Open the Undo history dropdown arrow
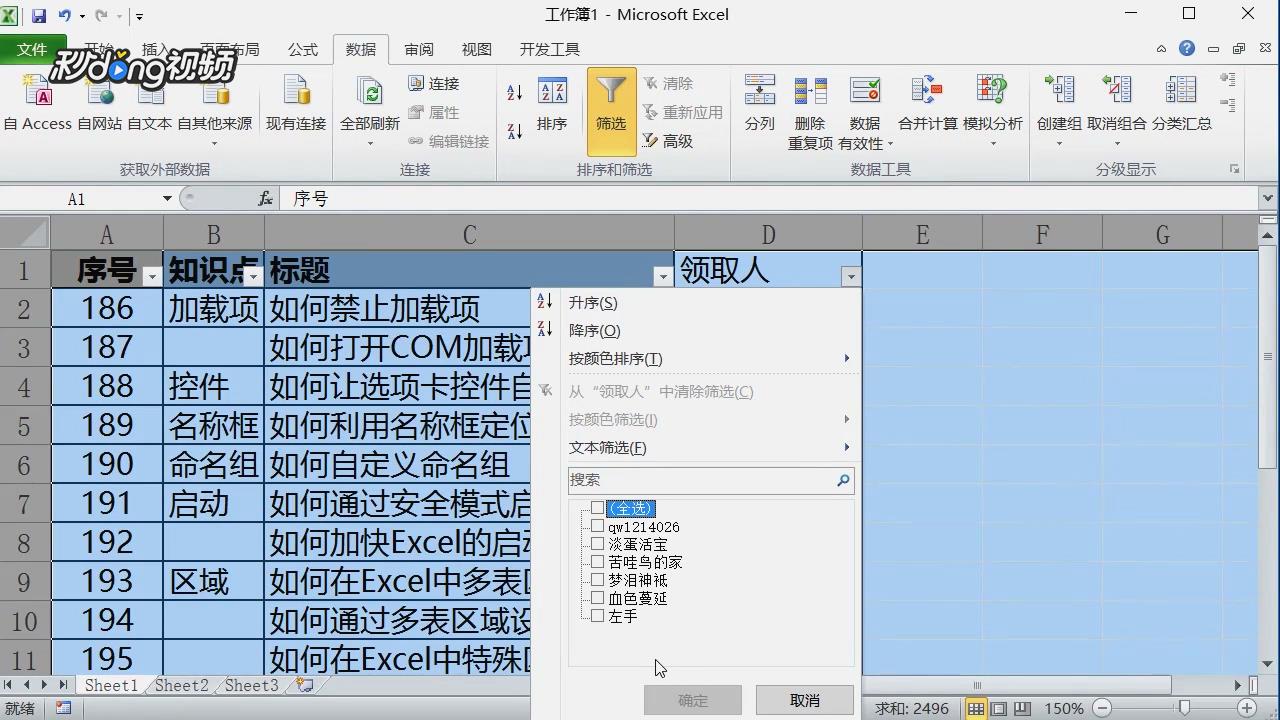Image resolution: width=1280 pixels, height=720 pixels. point(82,16)
